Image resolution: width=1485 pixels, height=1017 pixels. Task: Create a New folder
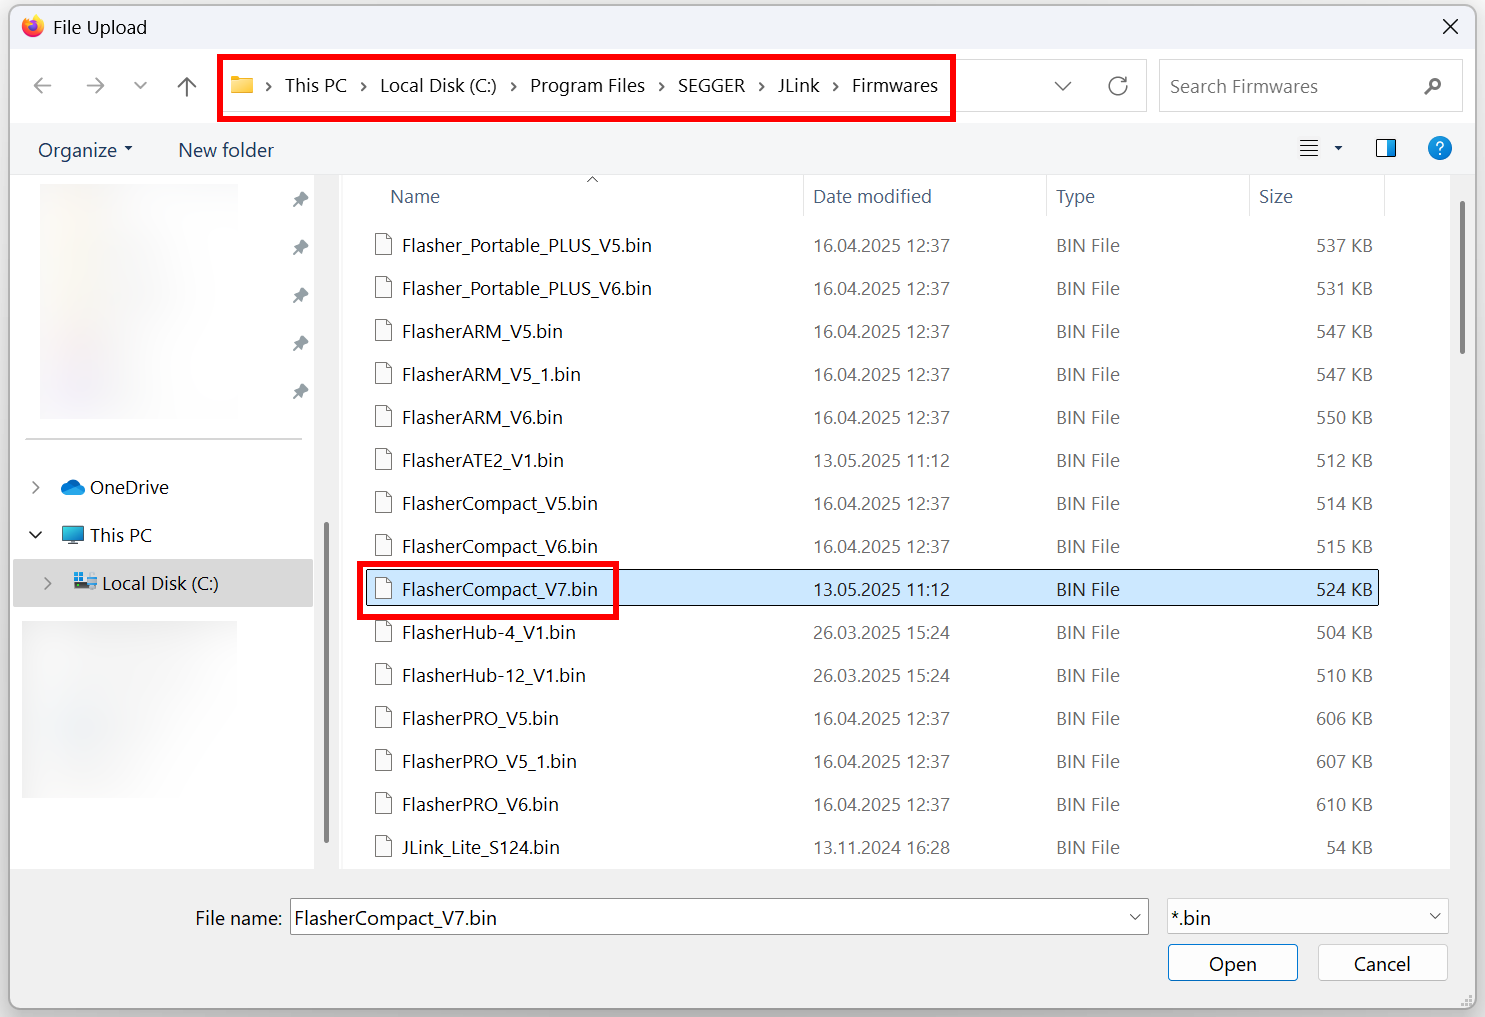226,150
